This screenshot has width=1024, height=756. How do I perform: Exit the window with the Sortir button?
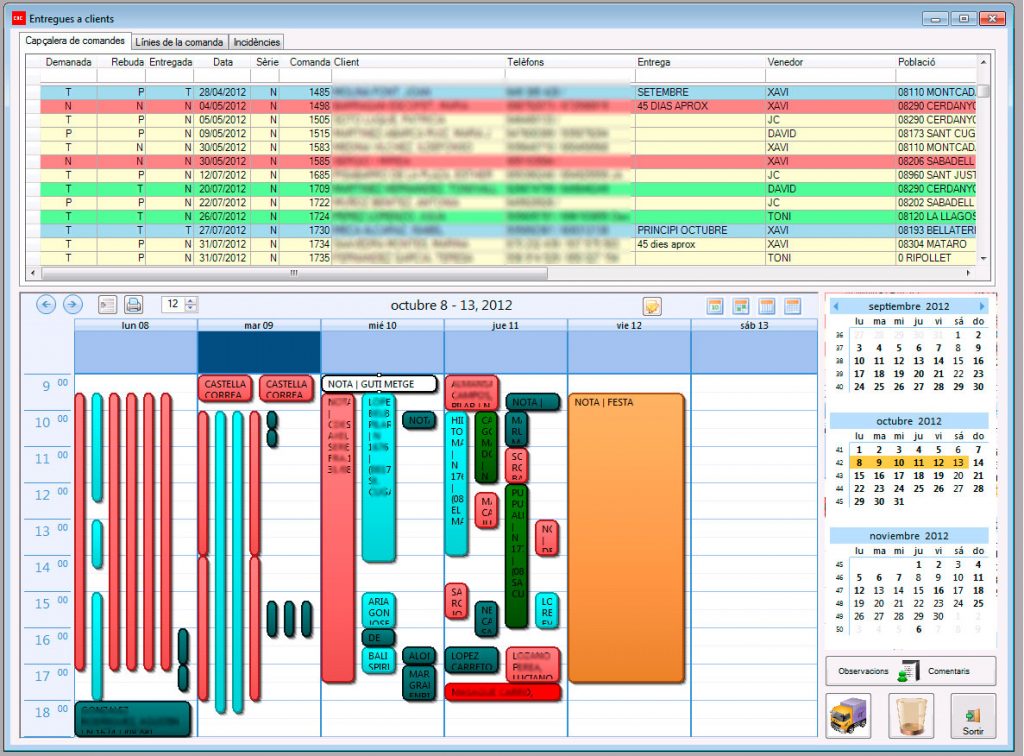[972, 716]
